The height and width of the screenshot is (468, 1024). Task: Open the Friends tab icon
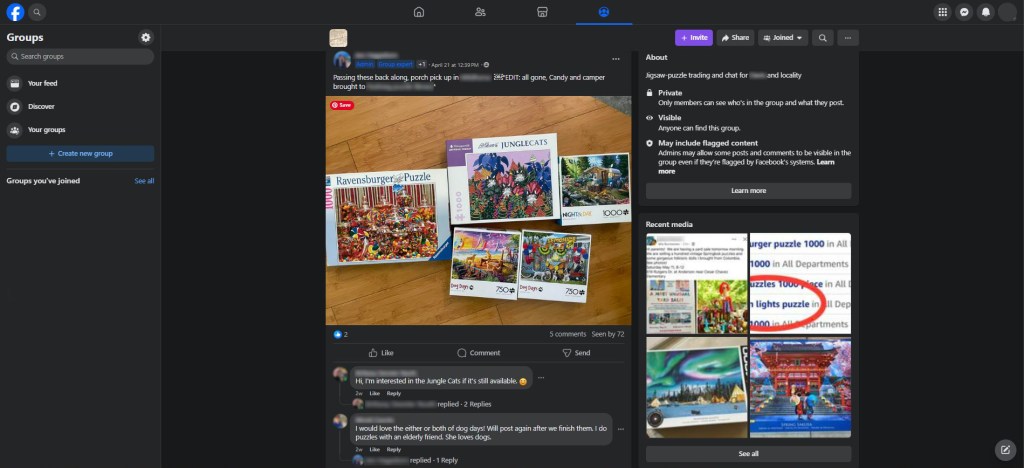480,12
